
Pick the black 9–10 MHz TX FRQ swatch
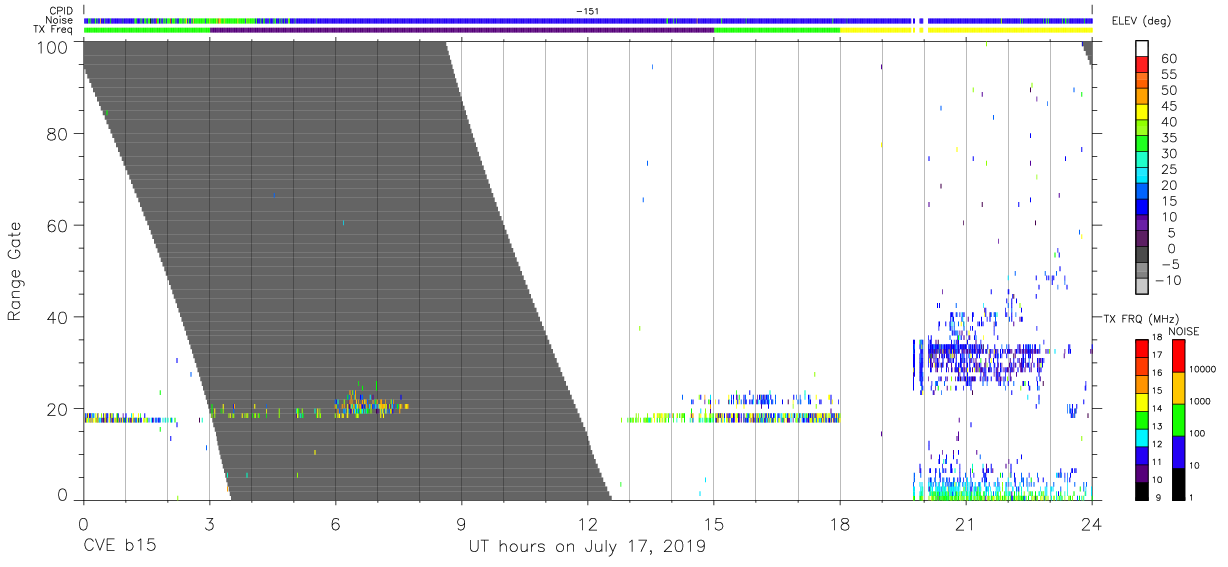tap(1142, 491)
